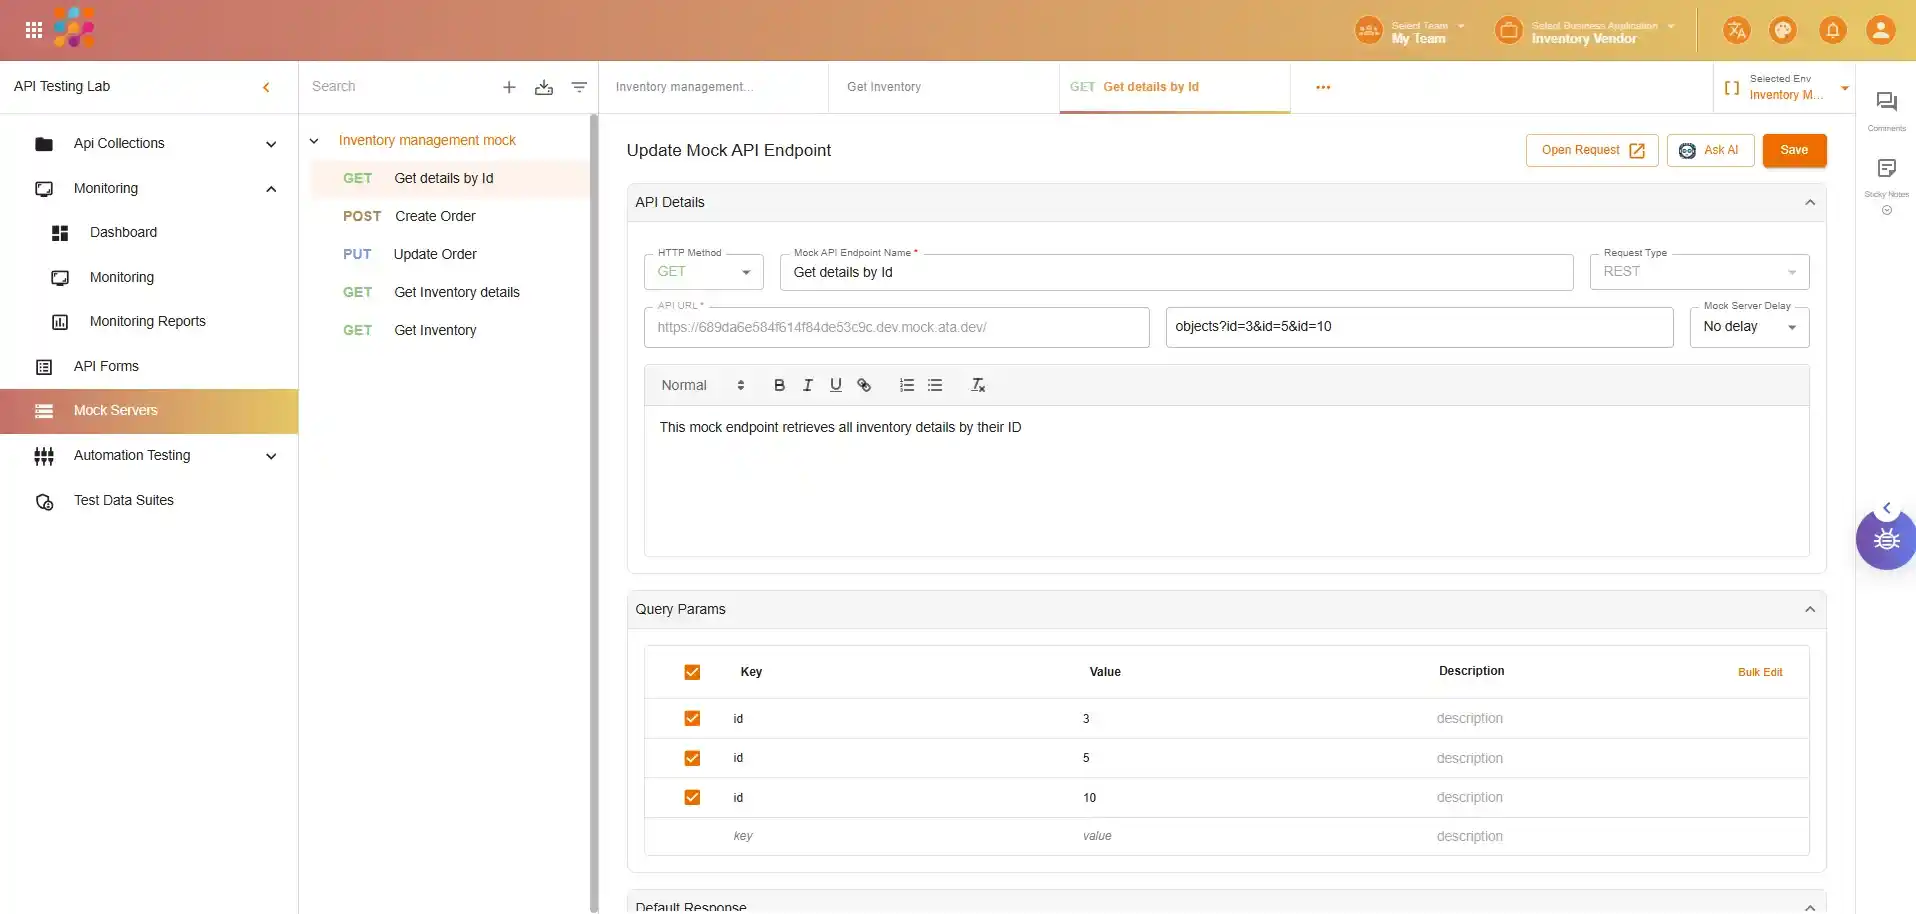Open API Forms in the sidebar
This screenshot has height=914, width=1916.
pyautogui.click(x=106, y=366)
